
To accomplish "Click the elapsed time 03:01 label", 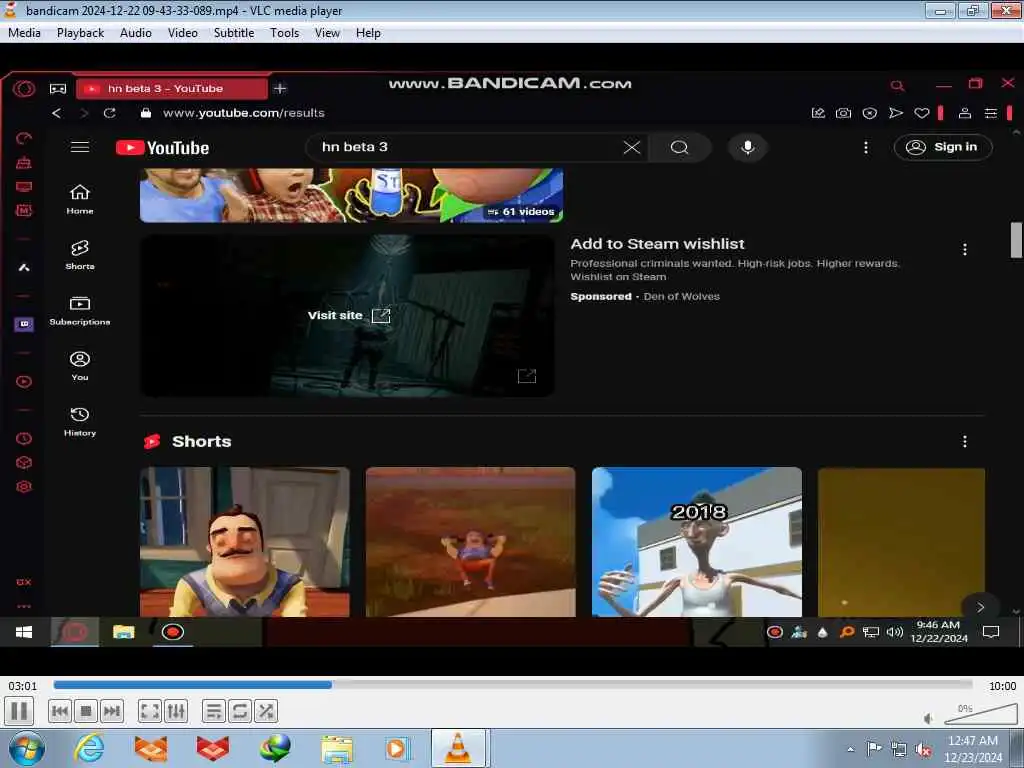I will coord(23,686).
